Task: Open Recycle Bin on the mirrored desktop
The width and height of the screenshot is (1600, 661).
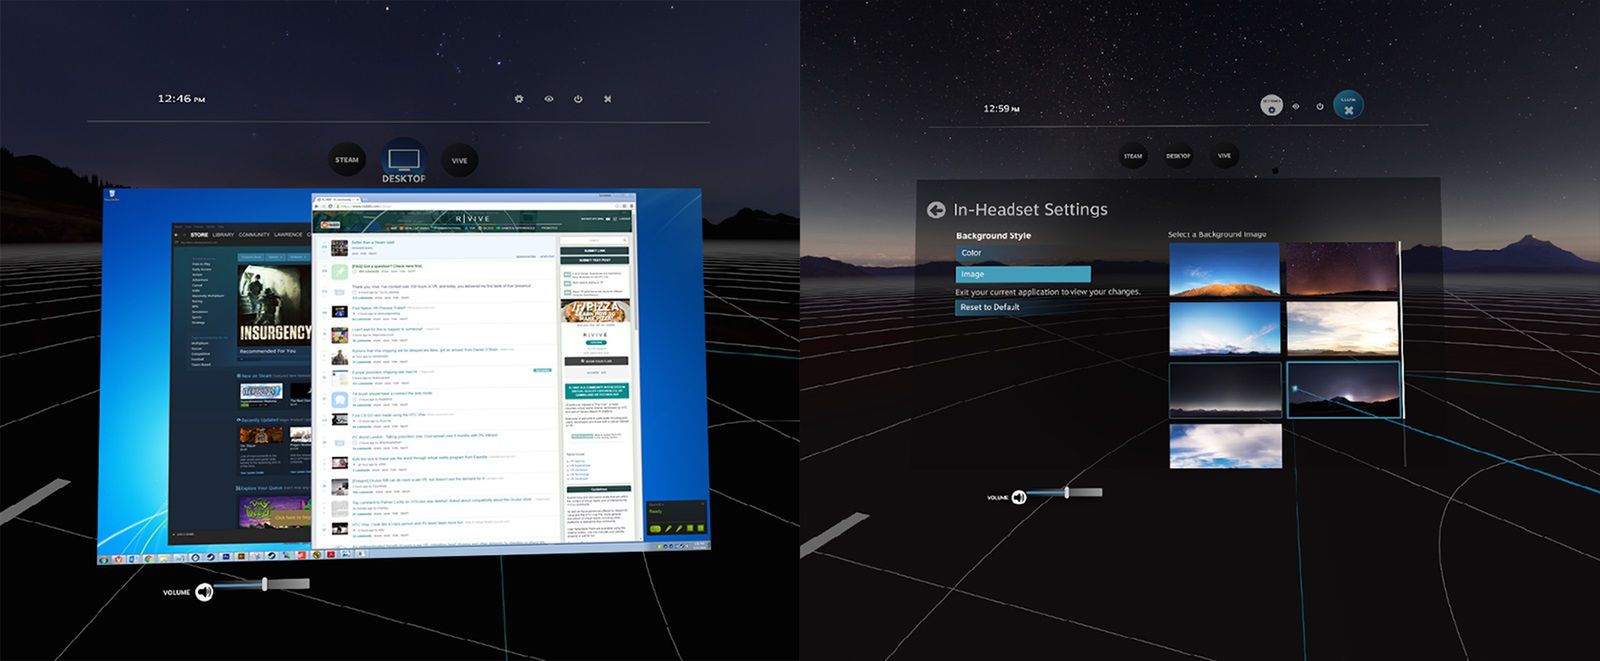Action: click(x=112, y=195)
